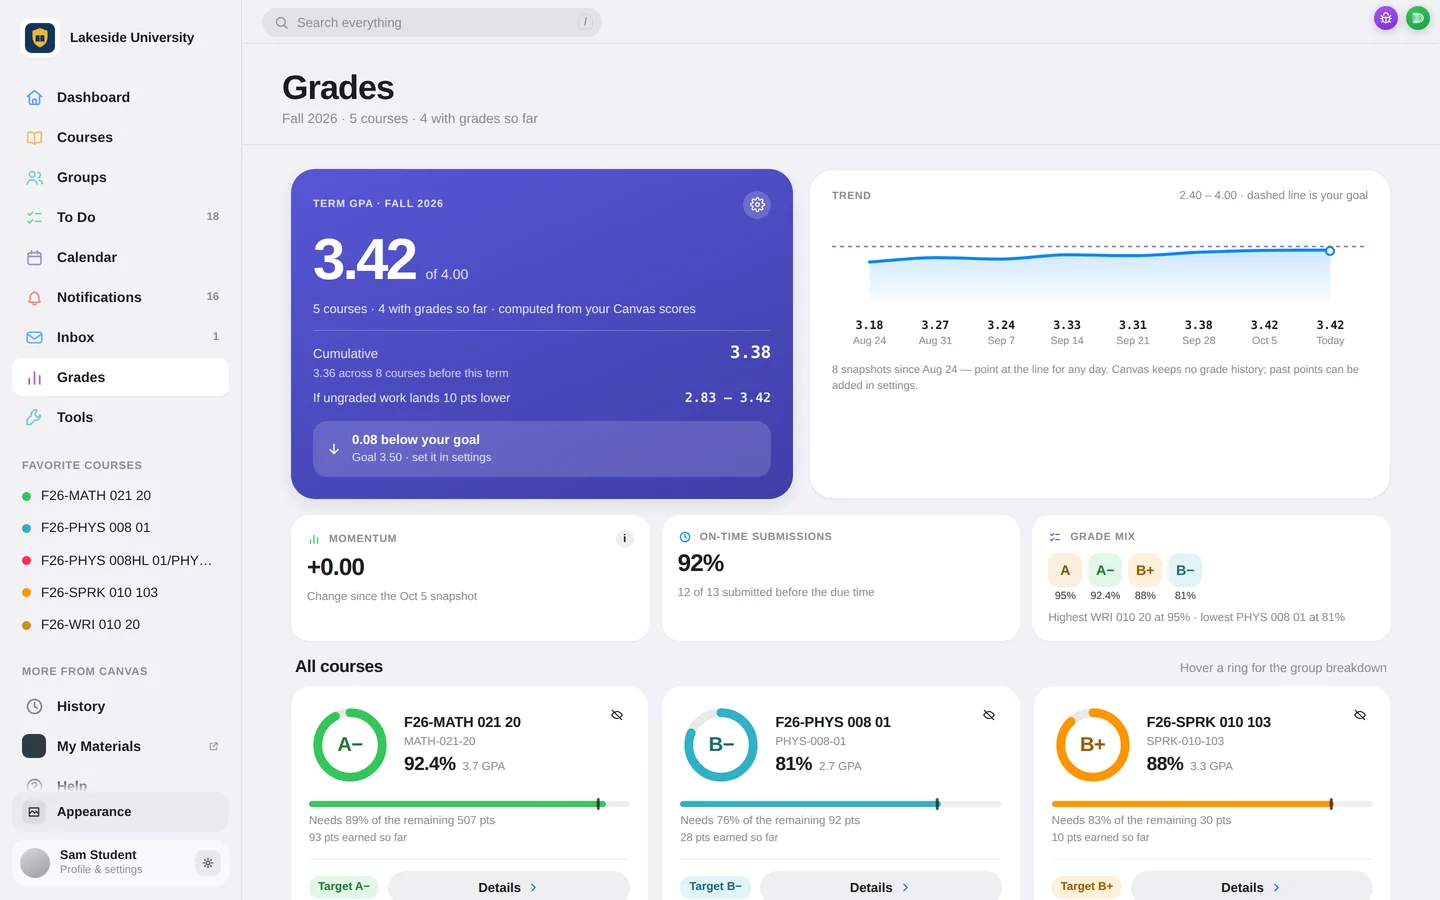
Task: Click the Target B− pill
Action: click(715, 887)
